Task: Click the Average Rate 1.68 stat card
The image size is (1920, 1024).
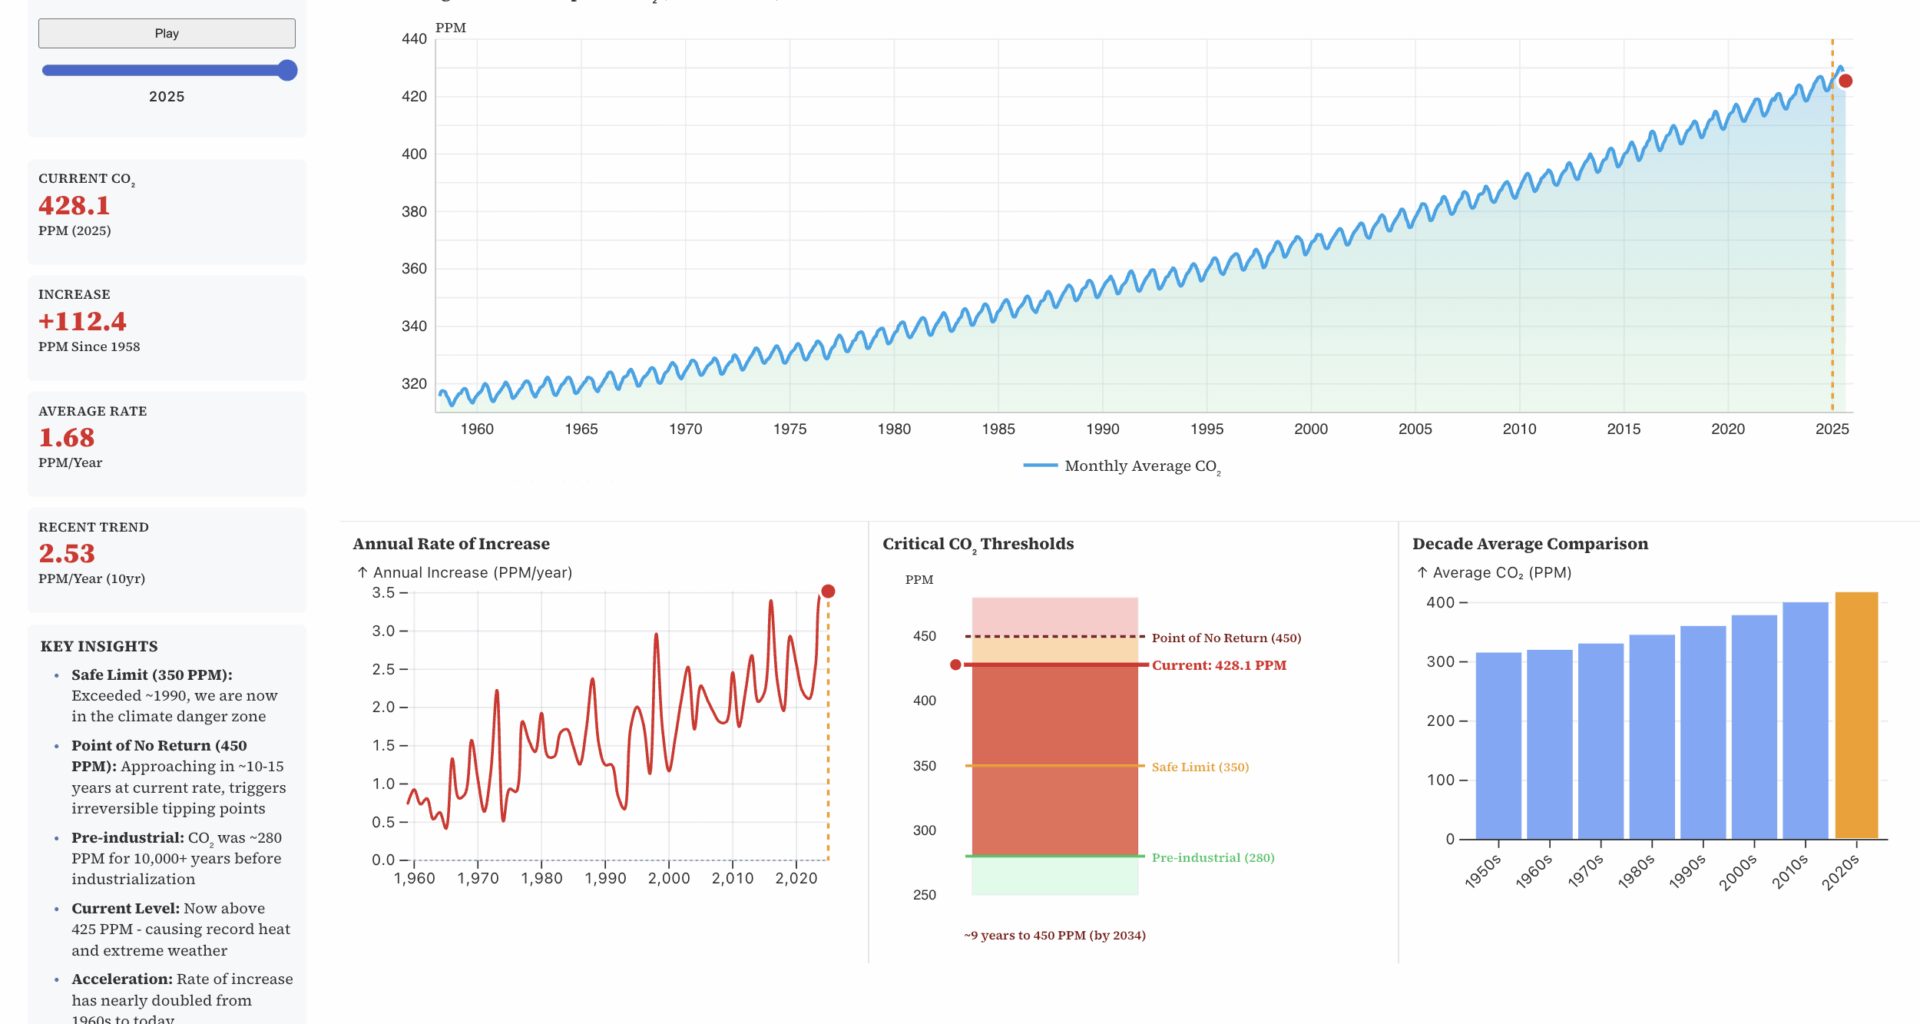Action: point(167,443)
